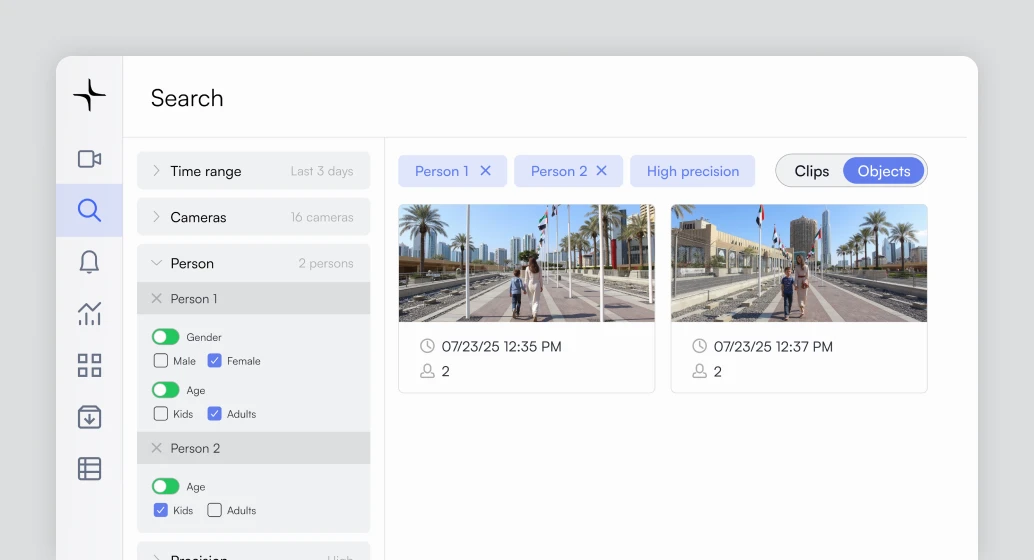1034x560 pixels.
Task: Delete Person 1 from the filter panel
Action: (156, 298)
